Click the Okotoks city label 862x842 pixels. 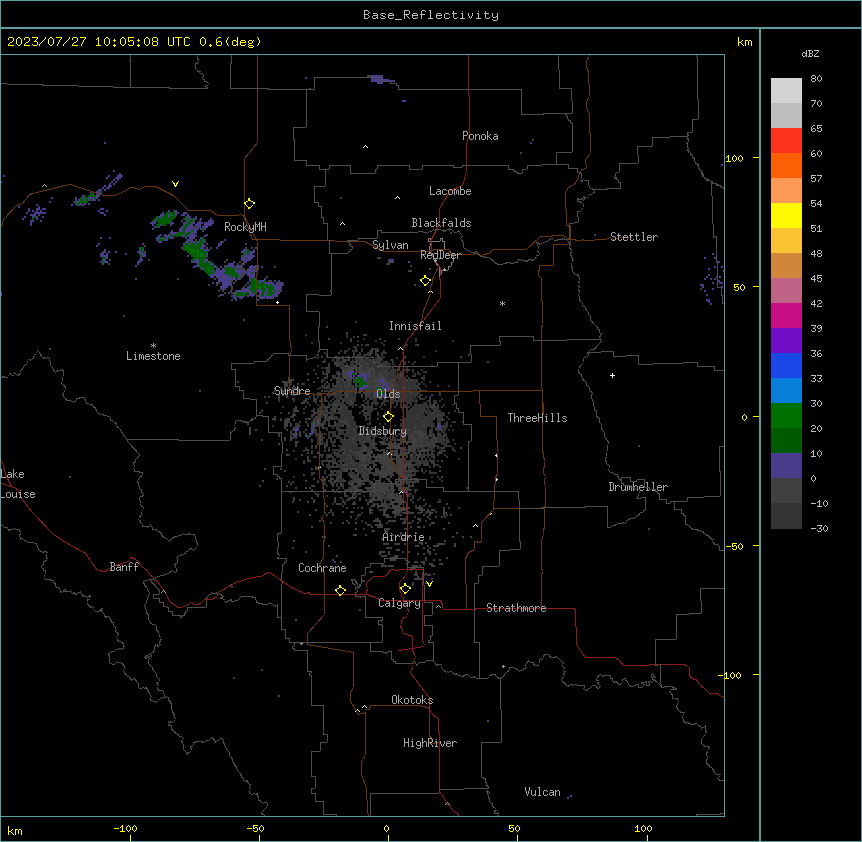point(412,700)
